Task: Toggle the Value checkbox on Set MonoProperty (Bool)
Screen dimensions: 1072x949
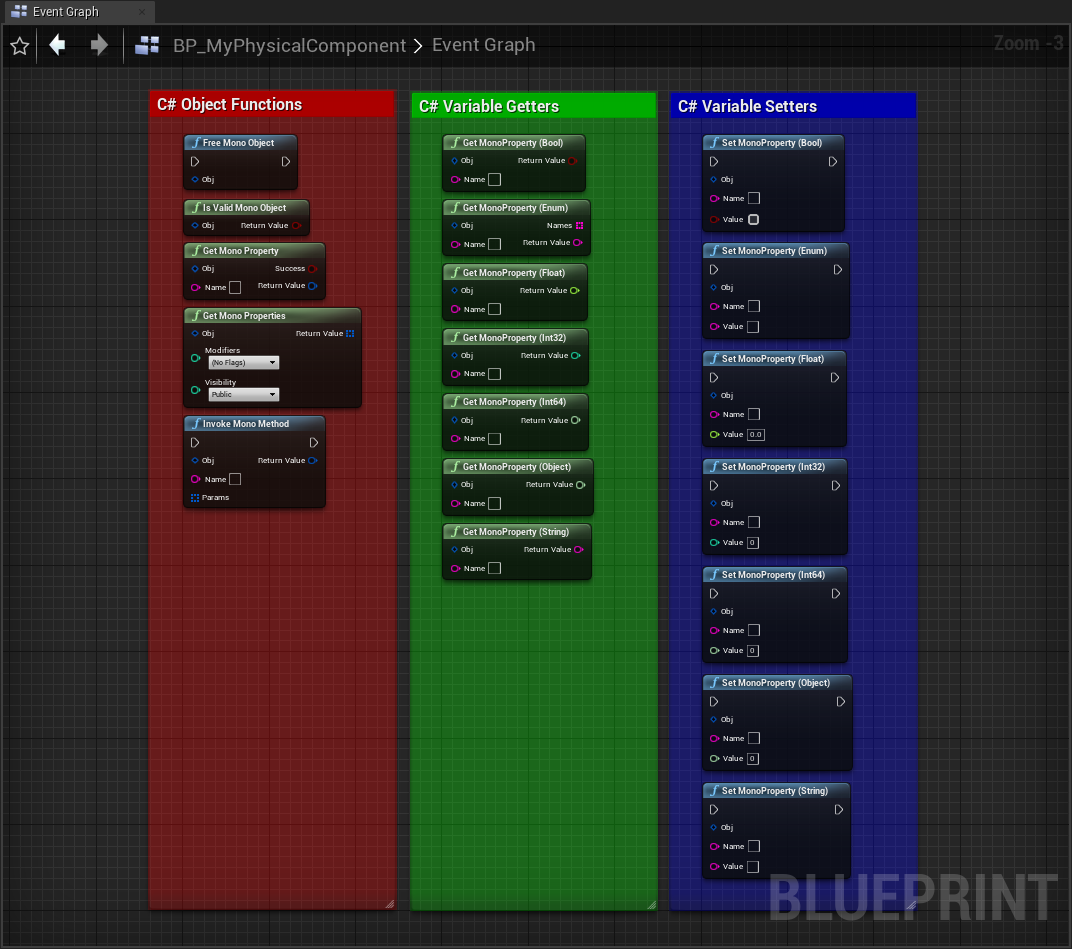Action: (x=753, y=219)
